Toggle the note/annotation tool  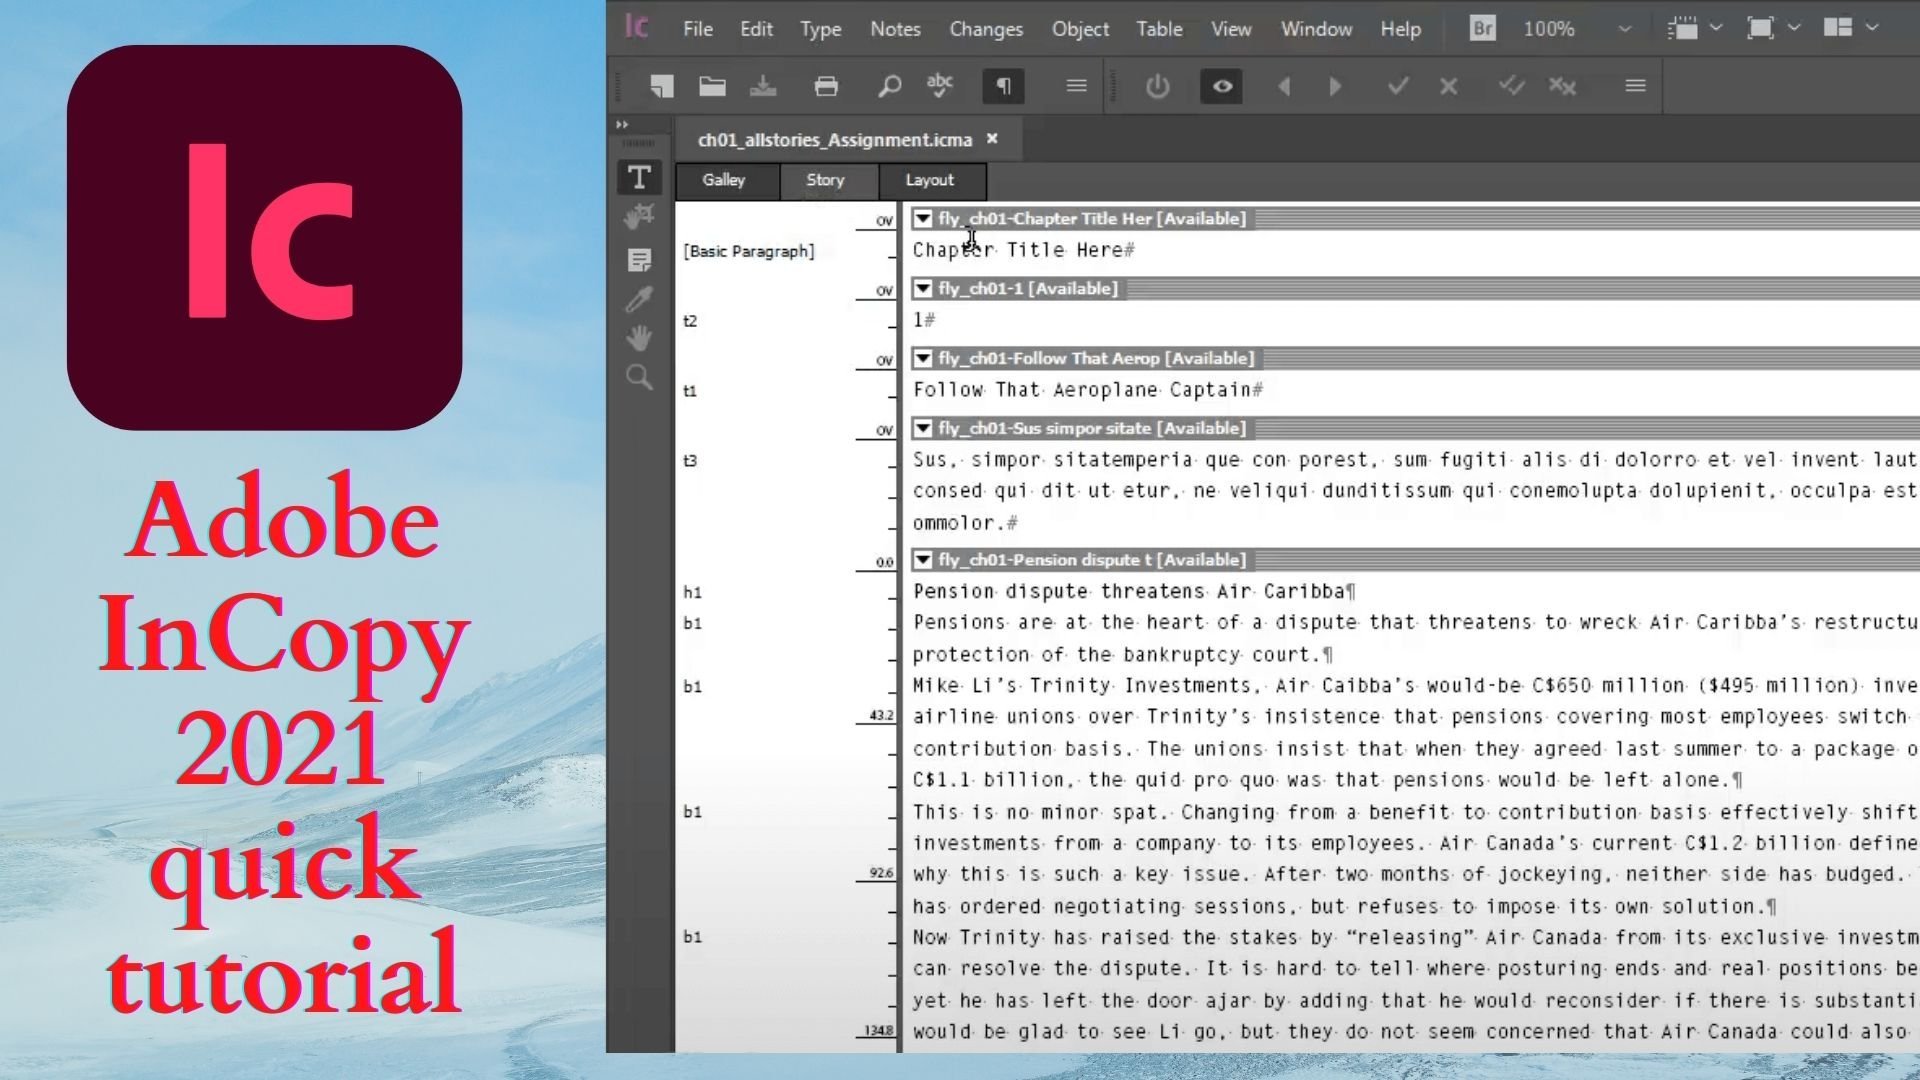tap(640, 260)
